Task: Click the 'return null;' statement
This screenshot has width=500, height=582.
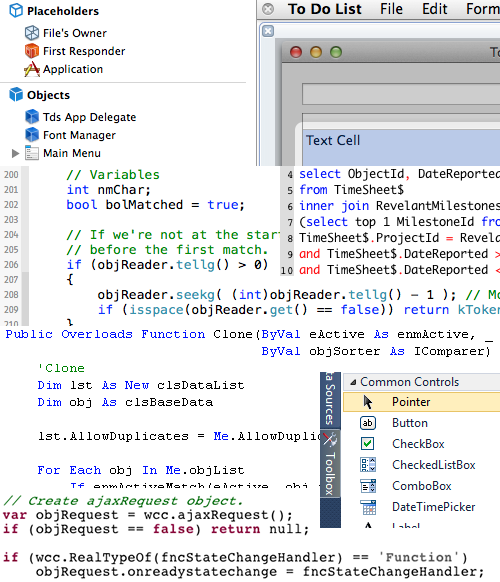Action: pyautogui.click(x=260, y=529)
